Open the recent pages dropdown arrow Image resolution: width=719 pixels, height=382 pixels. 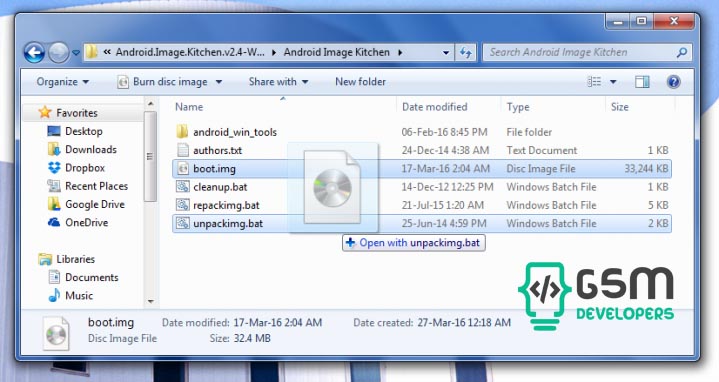pyautogui.click(x=76, y=53)
